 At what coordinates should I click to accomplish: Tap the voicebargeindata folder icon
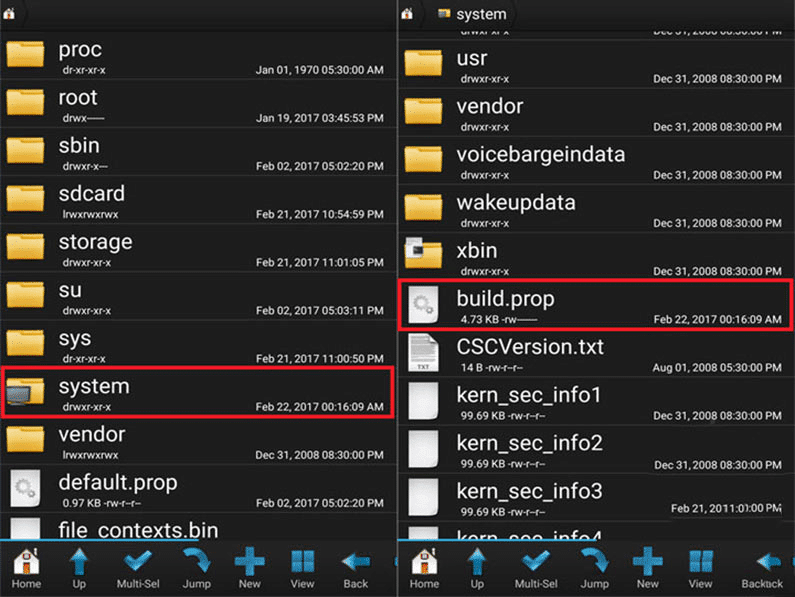pyautogui.click(x=423, y=159)
